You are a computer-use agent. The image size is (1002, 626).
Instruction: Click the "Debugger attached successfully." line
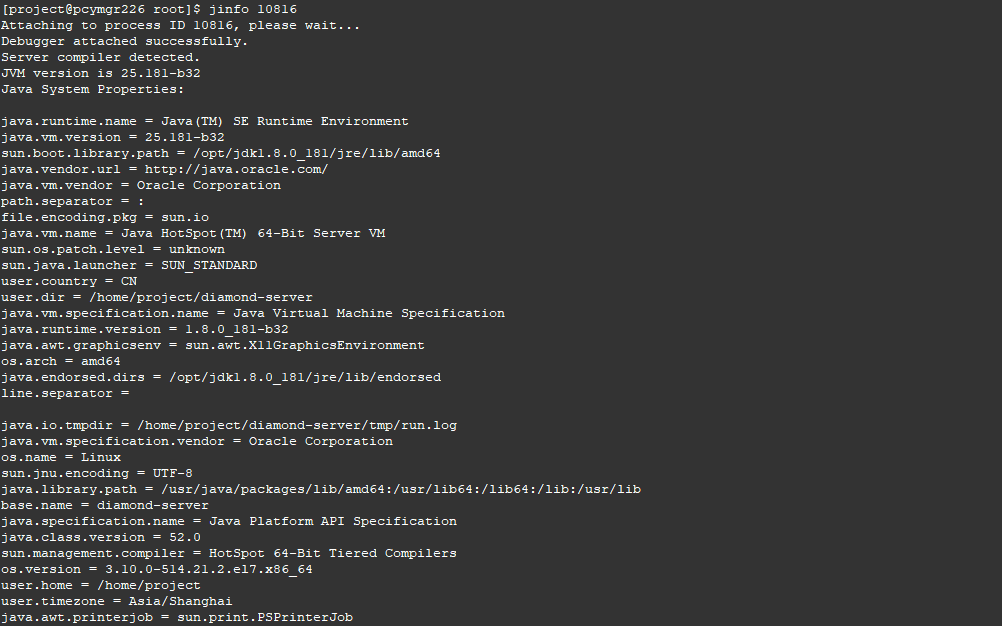coord(125,41)
